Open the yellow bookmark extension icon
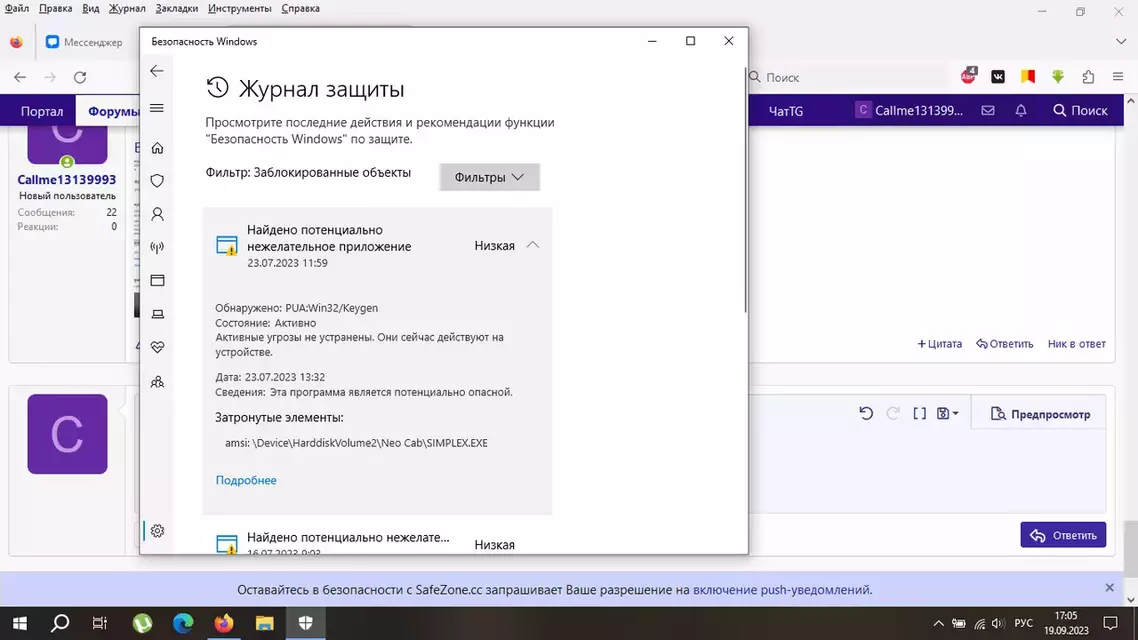 tap(1028, 76)
